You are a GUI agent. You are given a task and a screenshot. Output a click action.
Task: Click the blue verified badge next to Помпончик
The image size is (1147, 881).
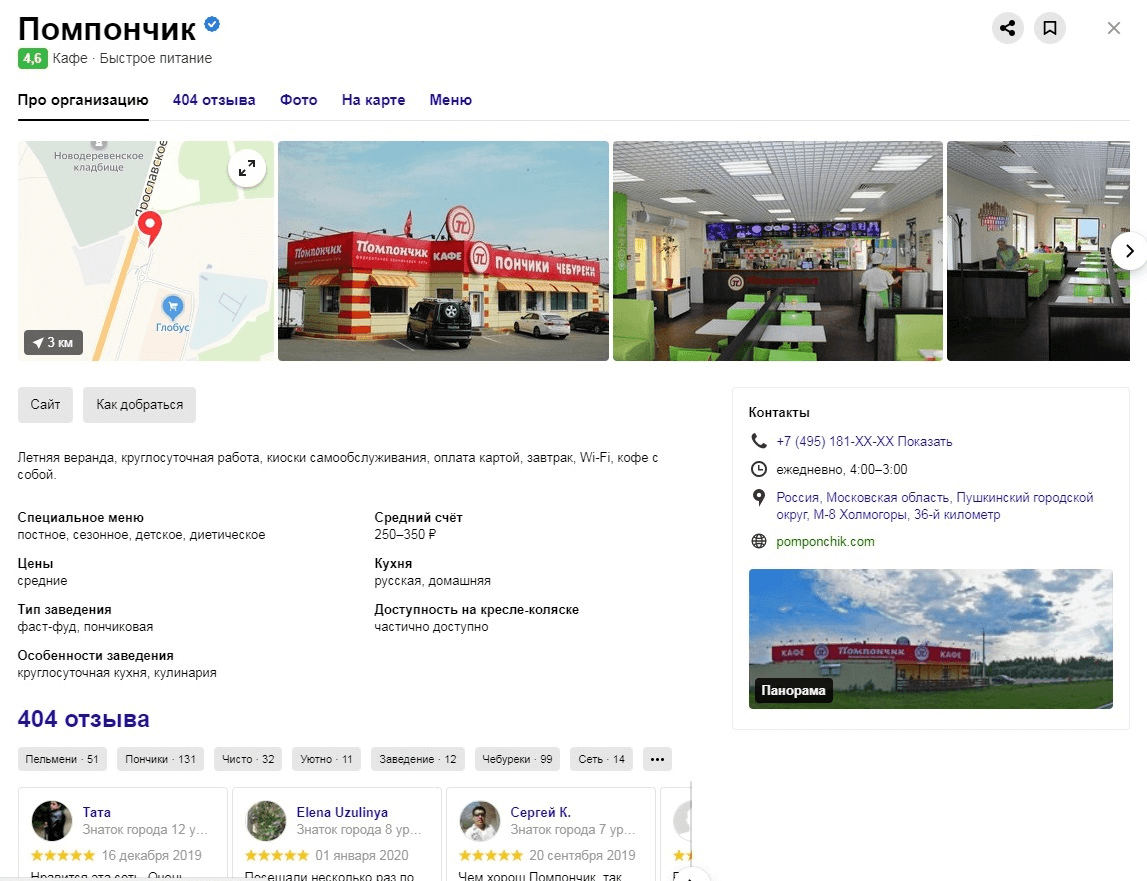click(x=212, y=24)
